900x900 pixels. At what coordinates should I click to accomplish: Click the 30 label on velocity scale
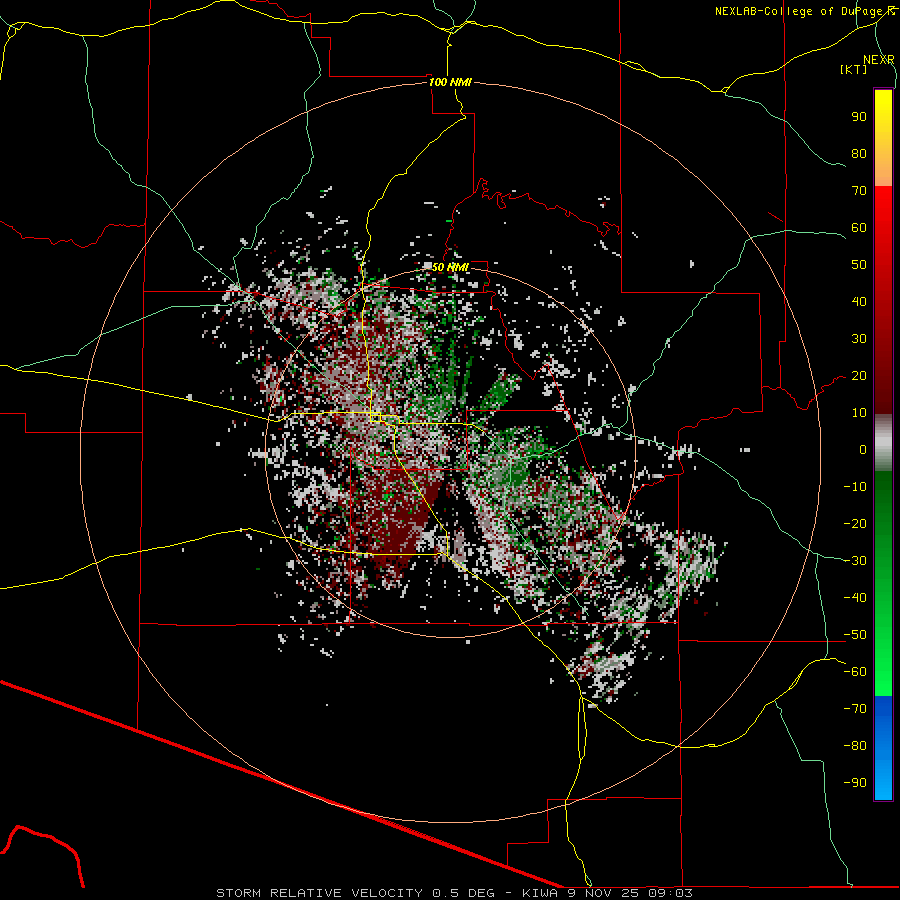[x=859, y=339]
